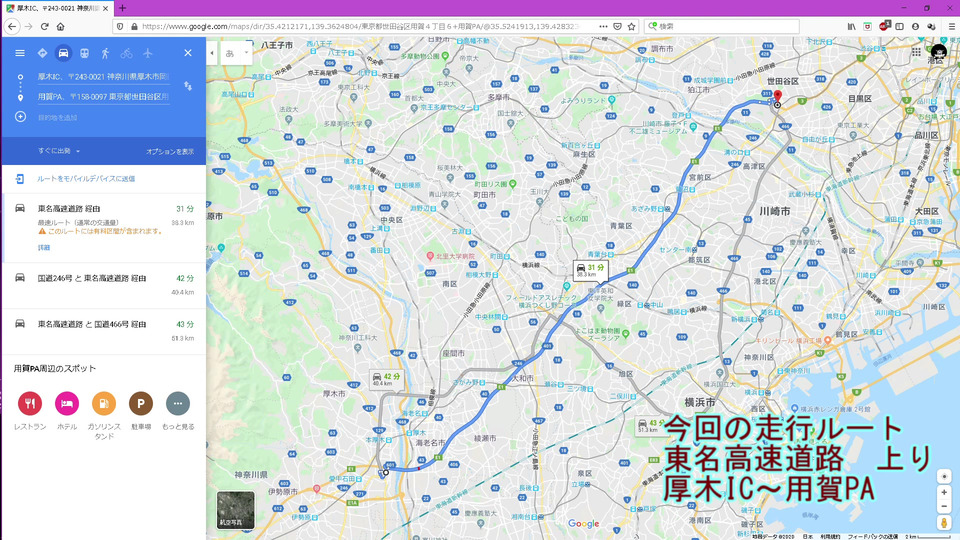Open the input method あ dropdown arrow
This screenshot has width=960, height=540.
click(x=246, y=53)
